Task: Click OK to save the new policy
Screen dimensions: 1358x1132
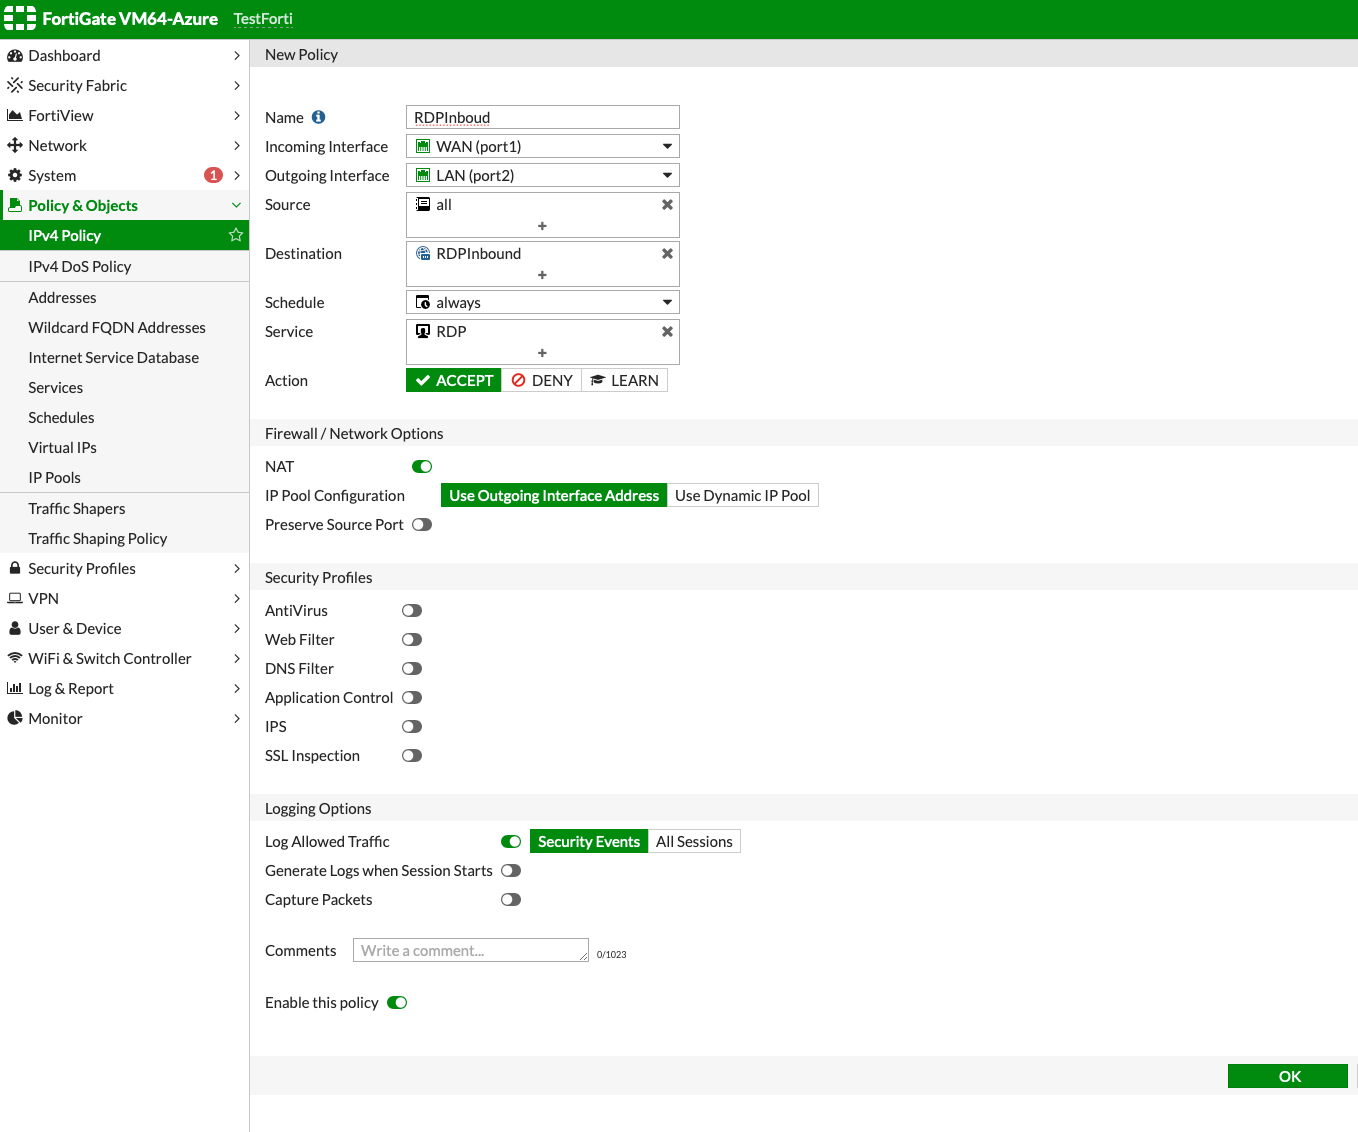Action: (x=1287, y=1075)
